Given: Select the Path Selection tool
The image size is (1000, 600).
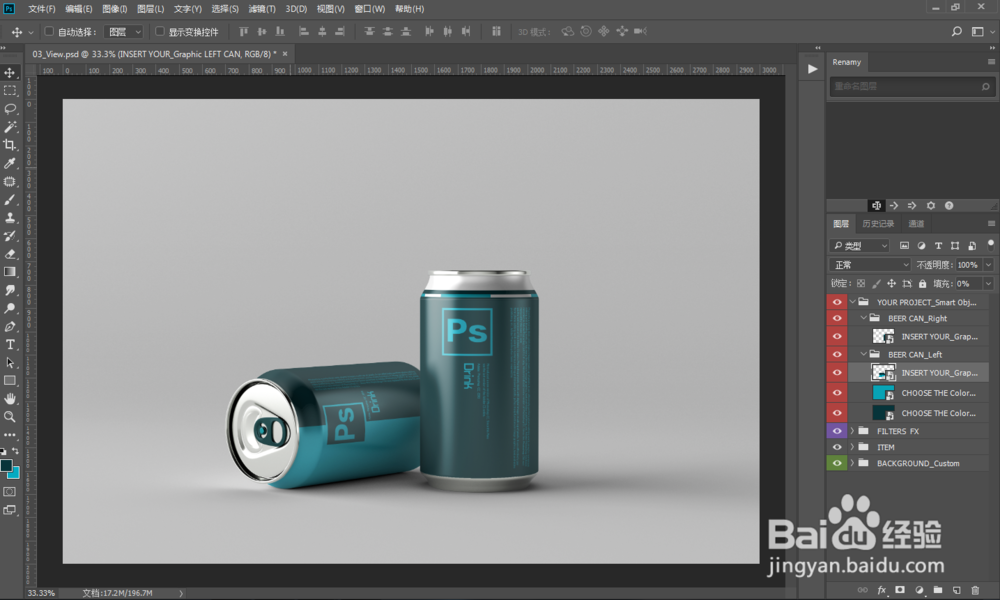Looking at the screenshot, I should click(10, 362).
